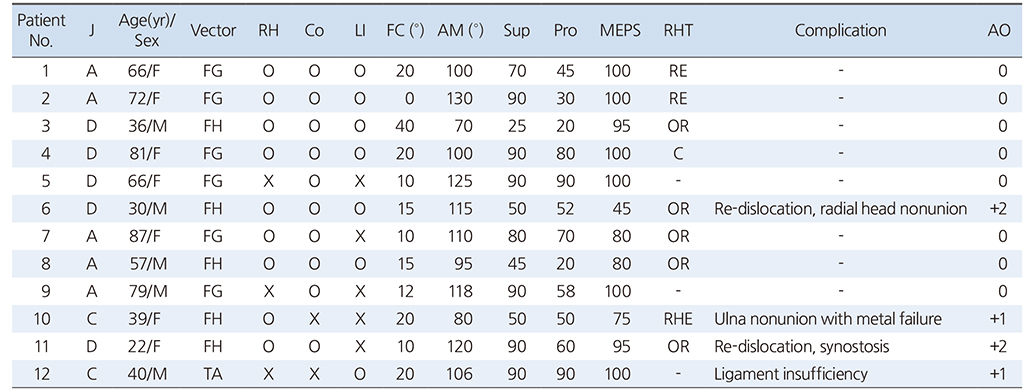
Task: Click the RHT column header
Action: [677, 32]
